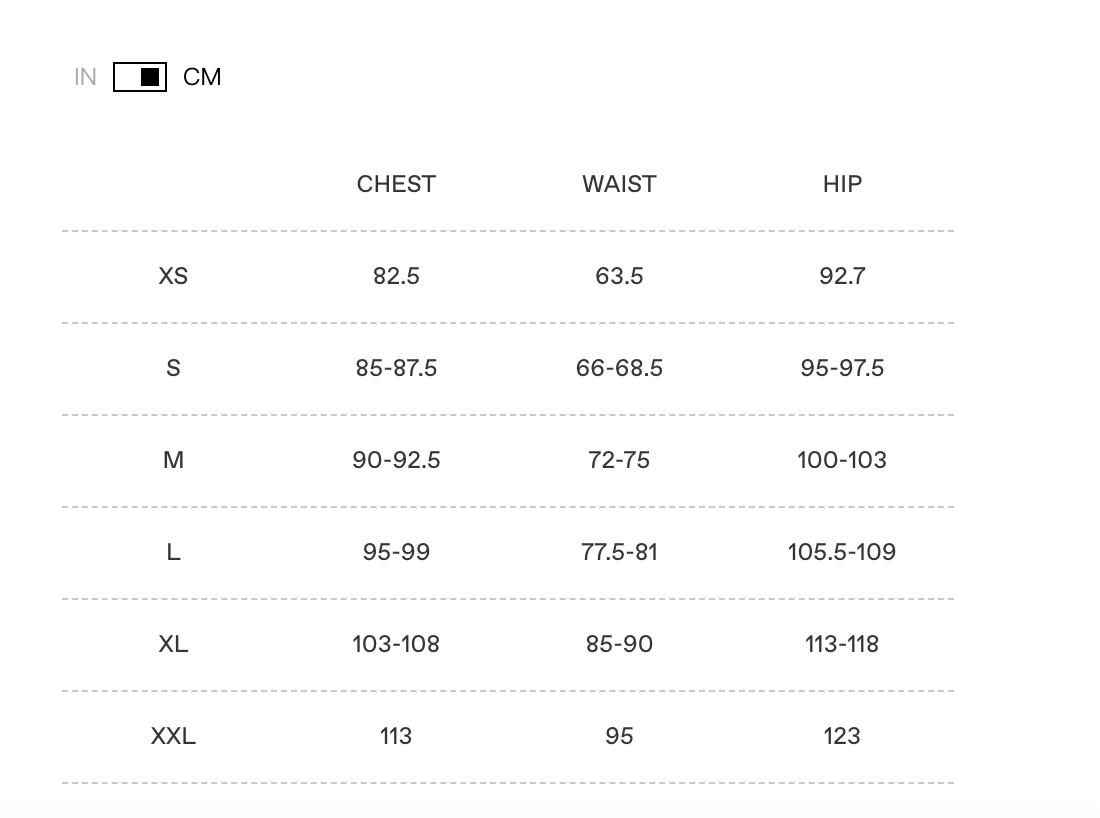Click the XS chest value 82.5
Screen dimensions: 1100x818
click(396, 276)
